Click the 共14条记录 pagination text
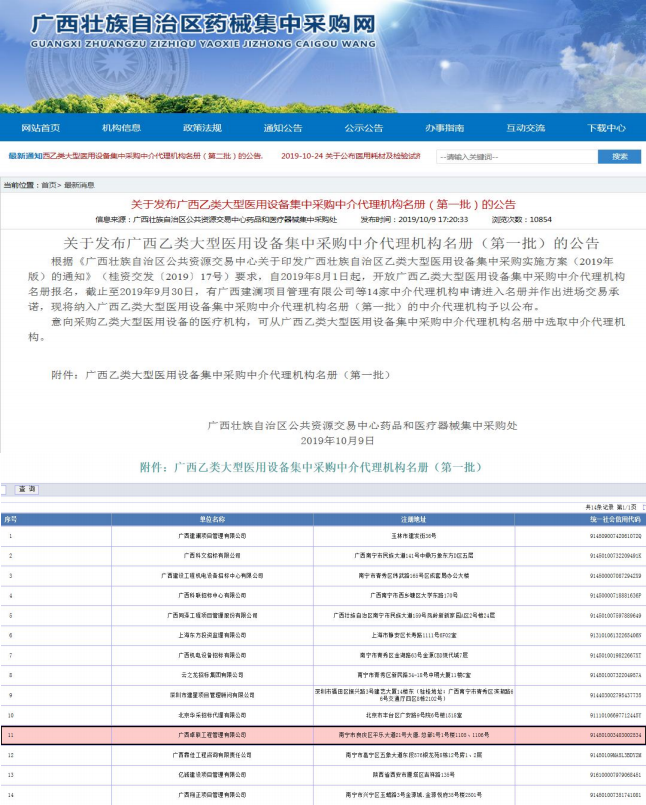The width and height of the screenshot is (646, 805). click(x=611, y=507)
